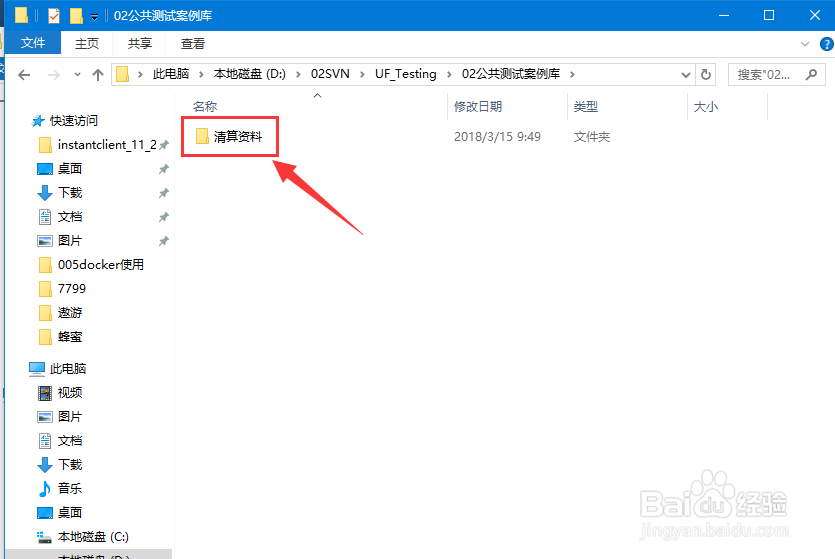Expand chevron after 02公共测试案例库 breadcrumb
The image size is (835, 559).
pos(572,75)
